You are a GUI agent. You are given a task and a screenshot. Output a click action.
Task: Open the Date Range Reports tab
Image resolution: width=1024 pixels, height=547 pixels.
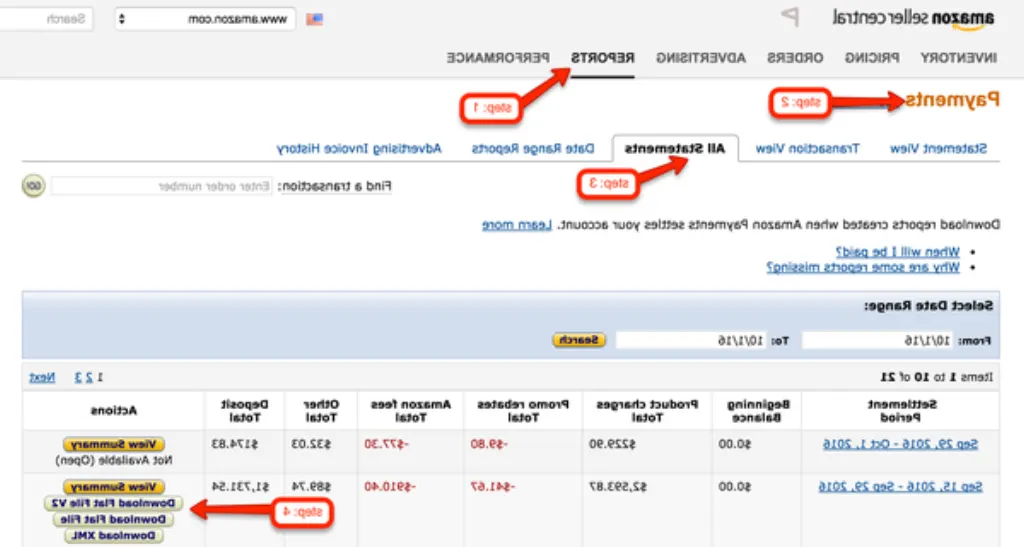tap(533, 149)
